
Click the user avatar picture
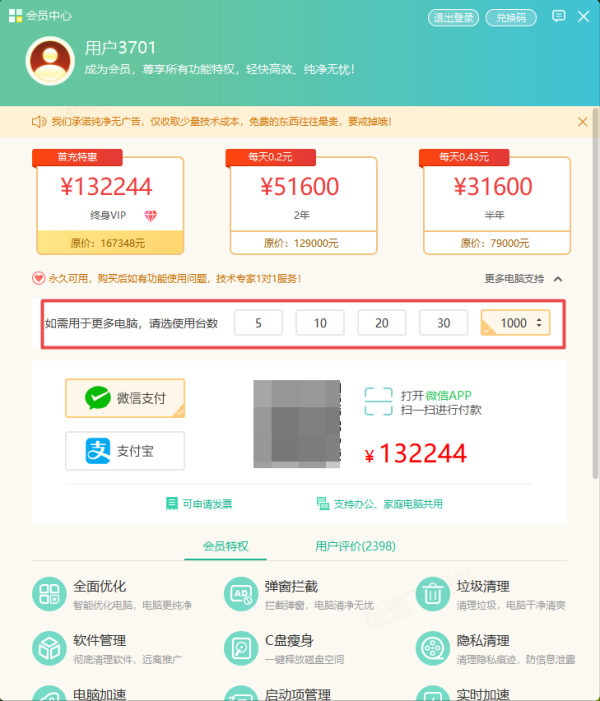pyautogui.click(x=50, y=61)
